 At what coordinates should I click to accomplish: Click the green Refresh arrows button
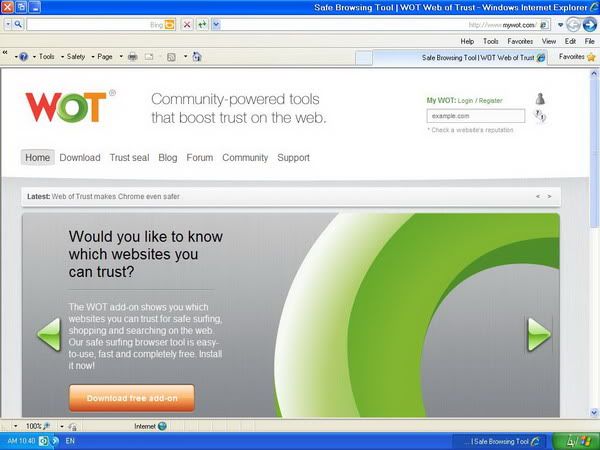point(202,25)
